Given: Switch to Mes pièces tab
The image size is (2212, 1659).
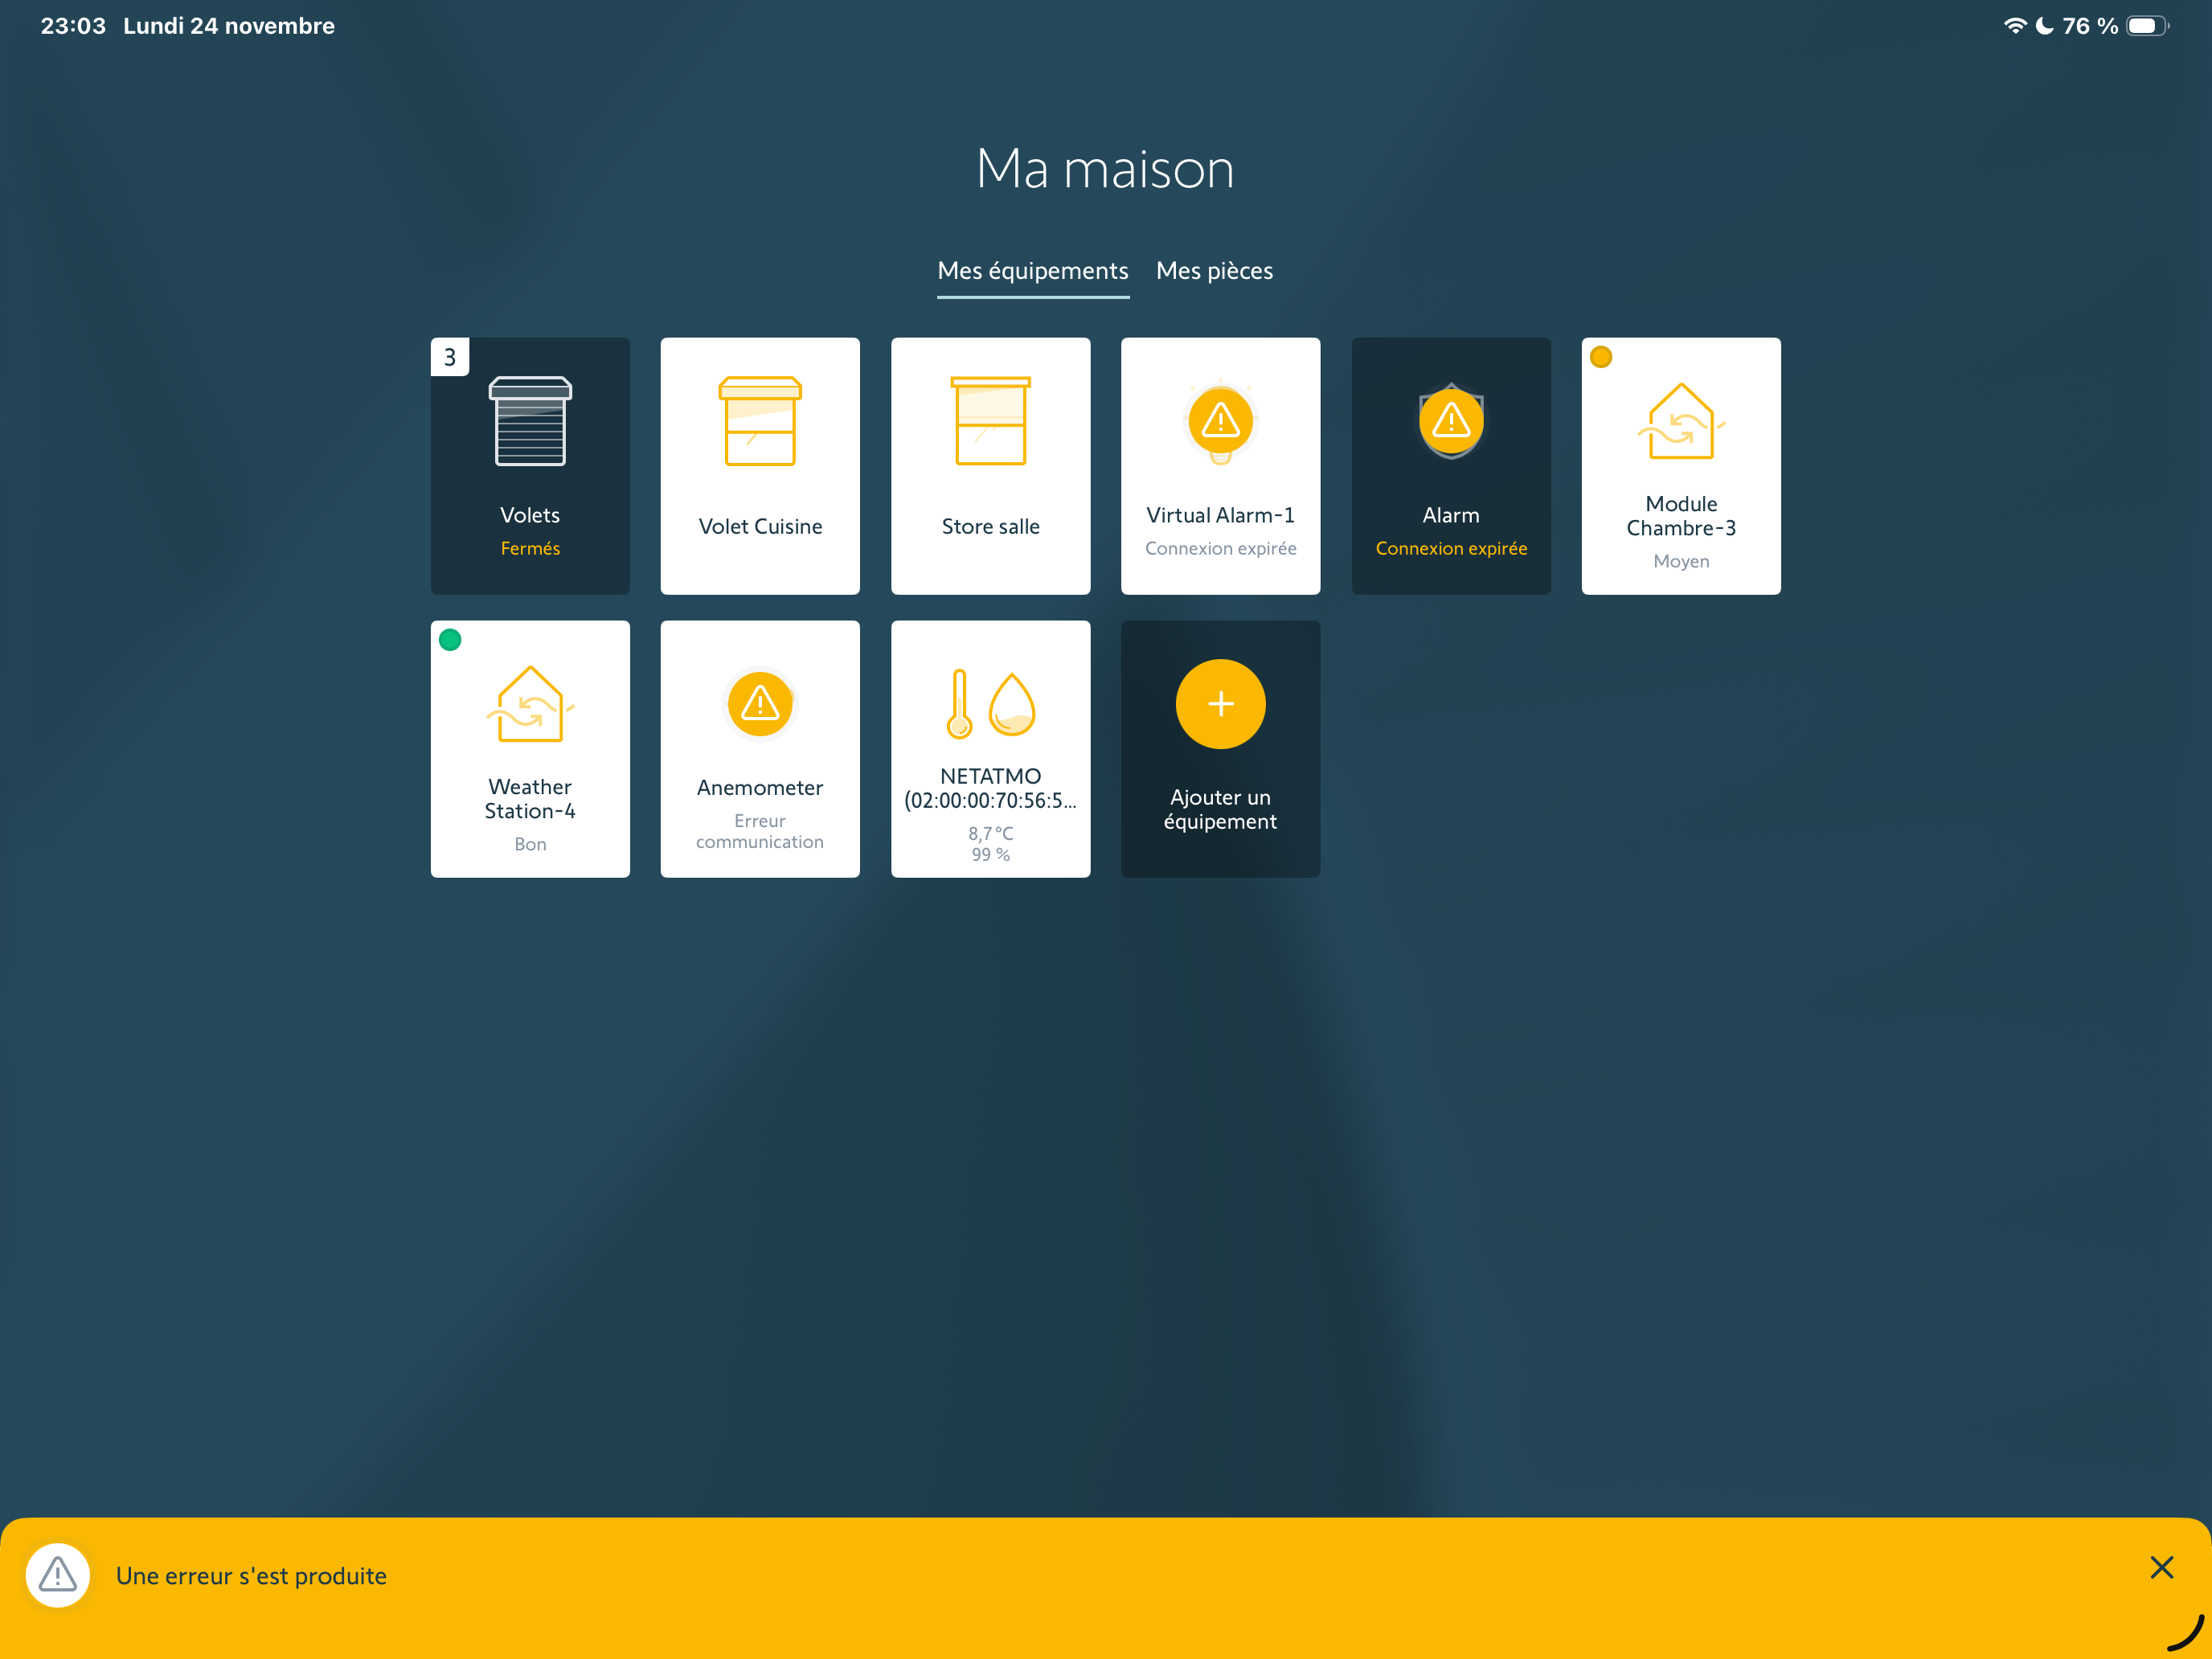Looking at the screenshot, I should coord(1214,271).
